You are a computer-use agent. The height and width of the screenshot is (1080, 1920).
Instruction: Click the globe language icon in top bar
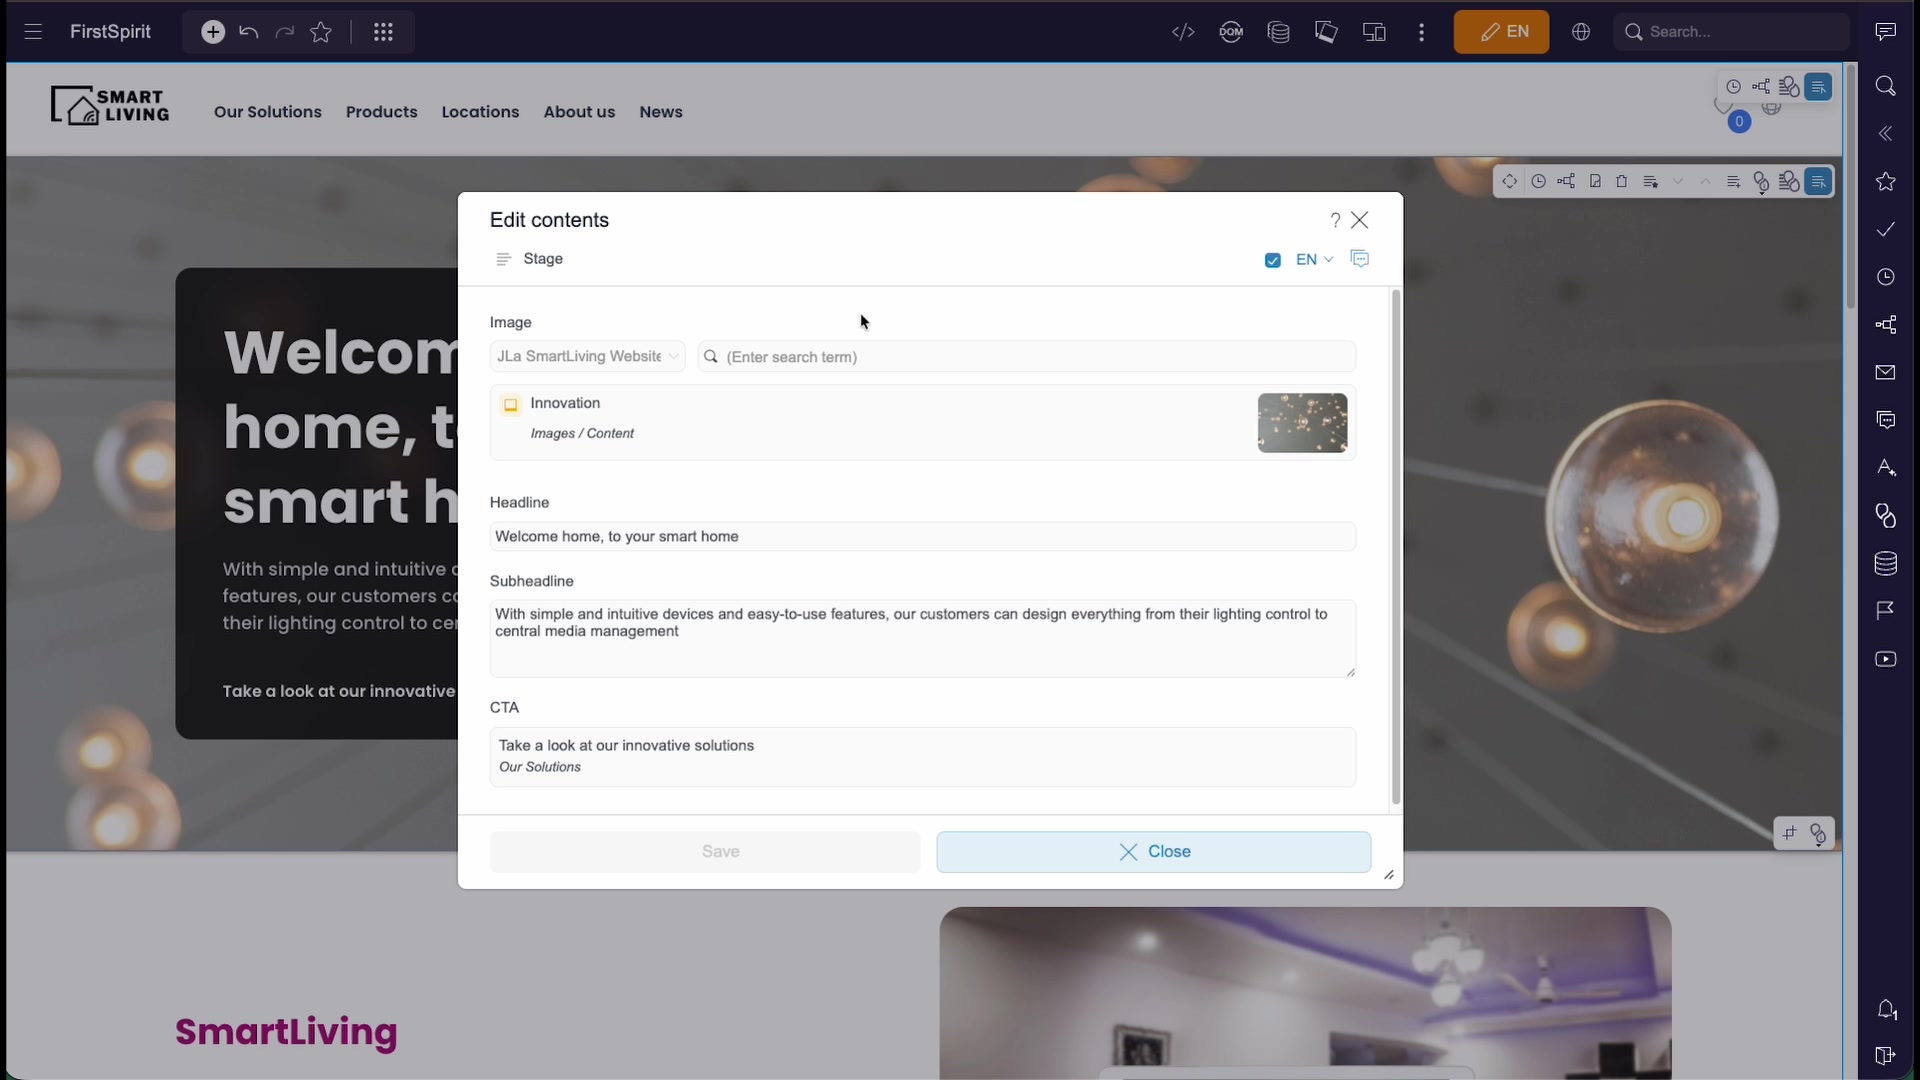(1581, 32)
